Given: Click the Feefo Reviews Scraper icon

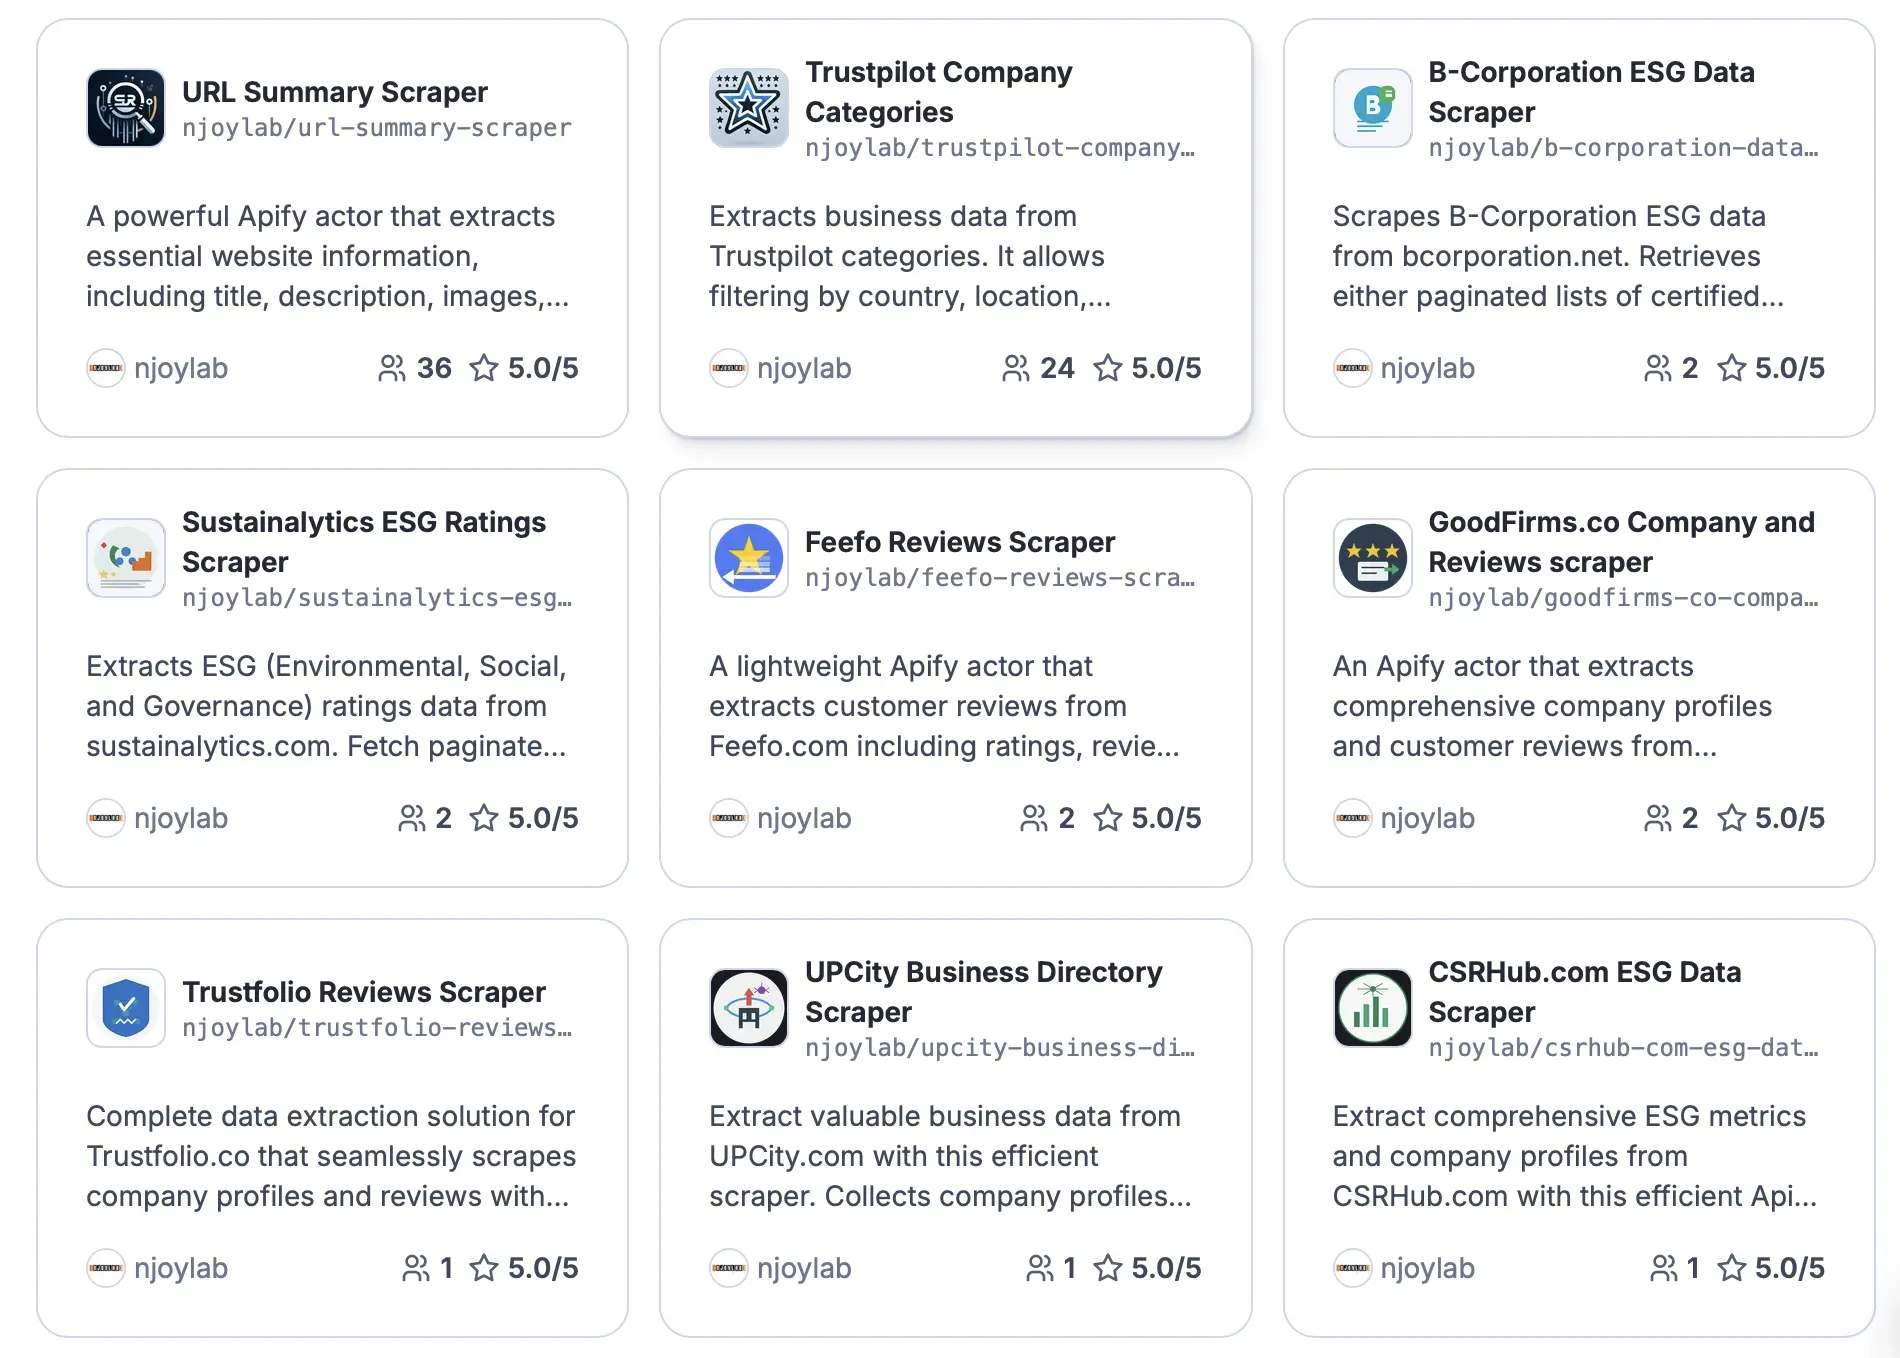Looking at the screenshot, I should 749,558.
